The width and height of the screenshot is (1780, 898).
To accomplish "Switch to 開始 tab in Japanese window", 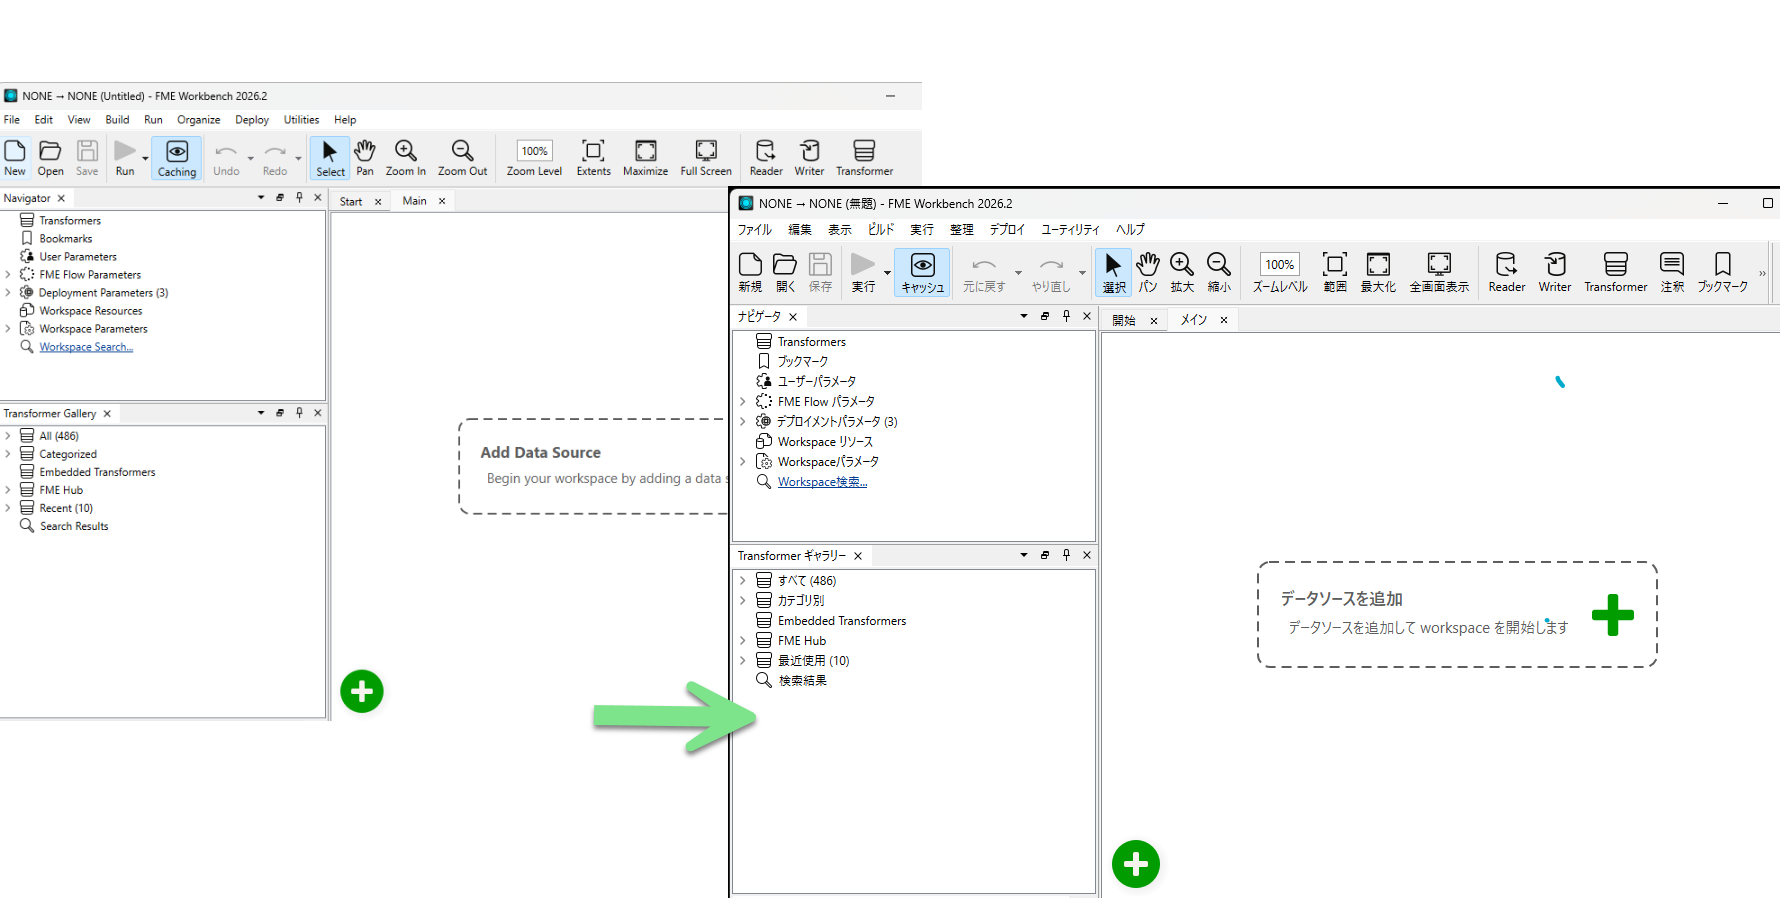I will click(1124, 321).
